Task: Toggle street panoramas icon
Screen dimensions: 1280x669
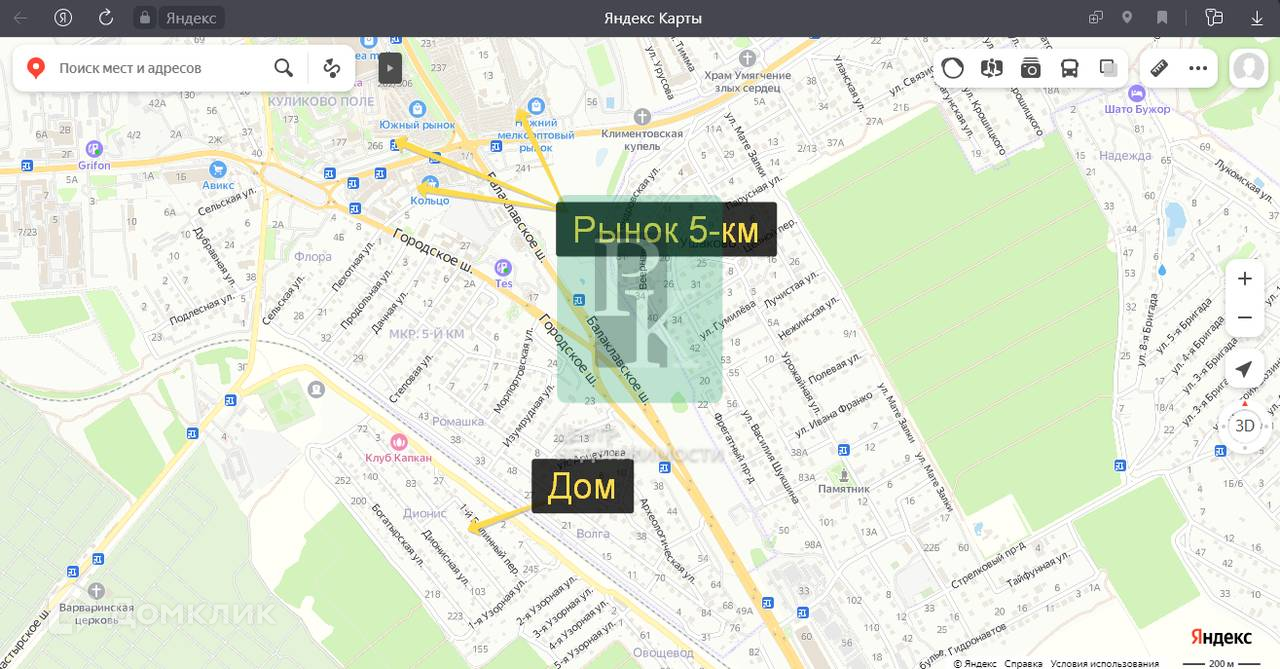Action: [991, 68]
